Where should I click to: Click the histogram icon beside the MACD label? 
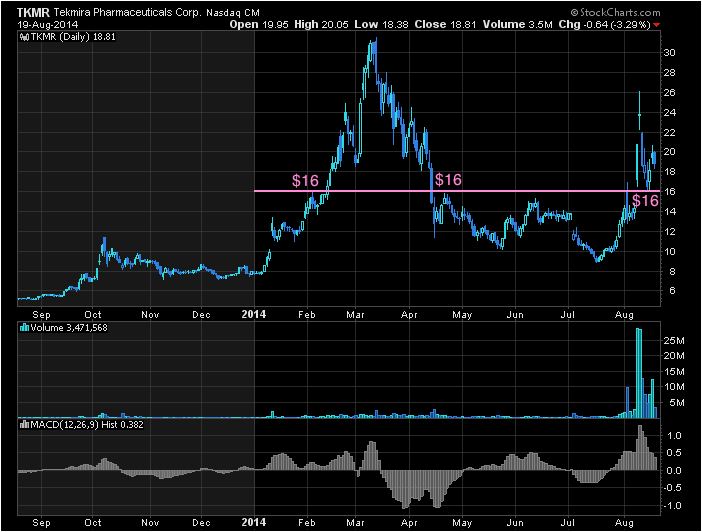pos(24,425)
